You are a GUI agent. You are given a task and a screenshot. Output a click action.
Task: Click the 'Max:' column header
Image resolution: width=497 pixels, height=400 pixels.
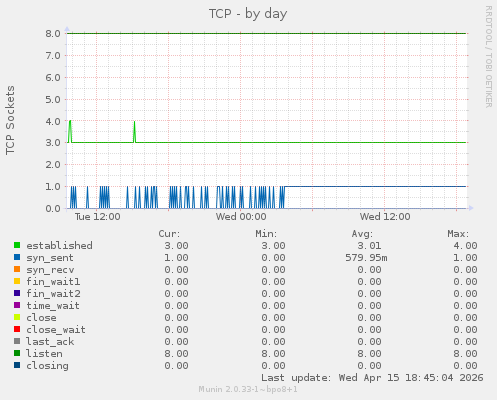point(458,234)
